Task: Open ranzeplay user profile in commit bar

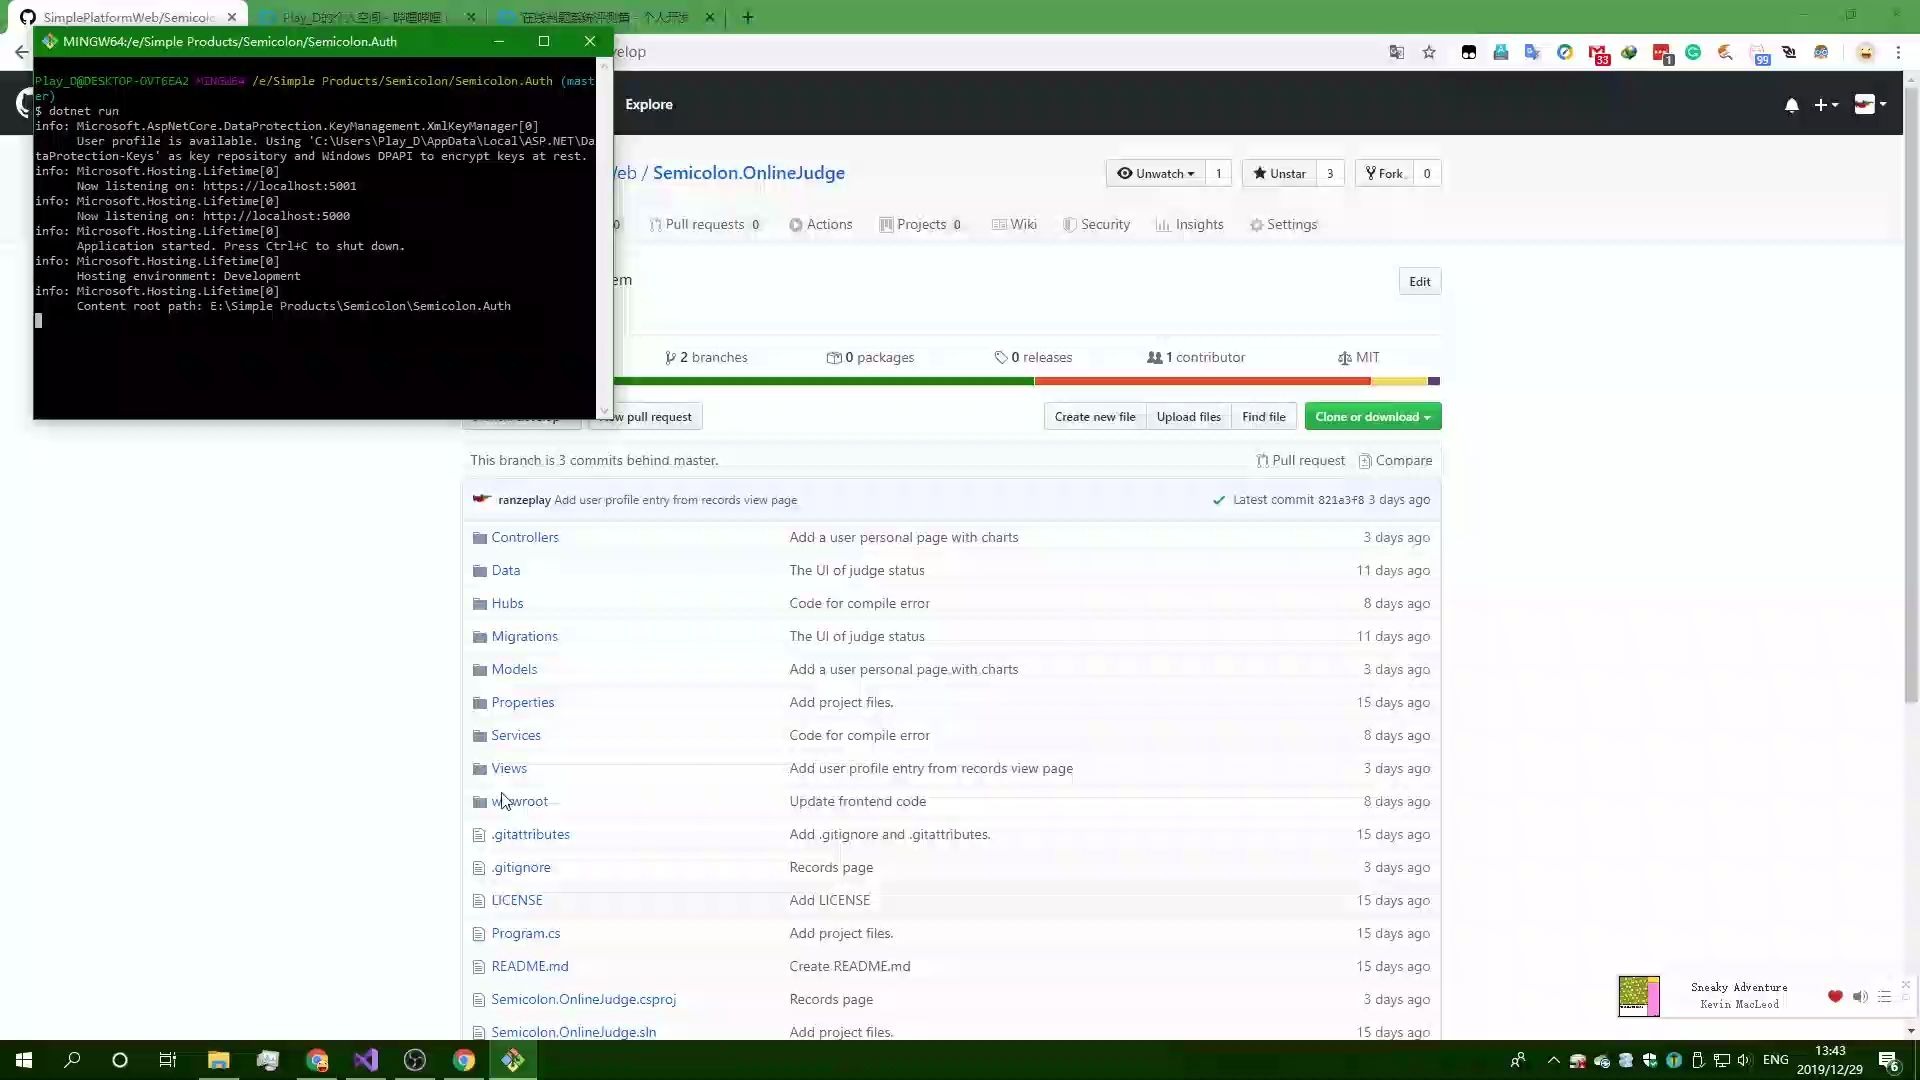Action: pyautogui.click(x=524, y=500)
